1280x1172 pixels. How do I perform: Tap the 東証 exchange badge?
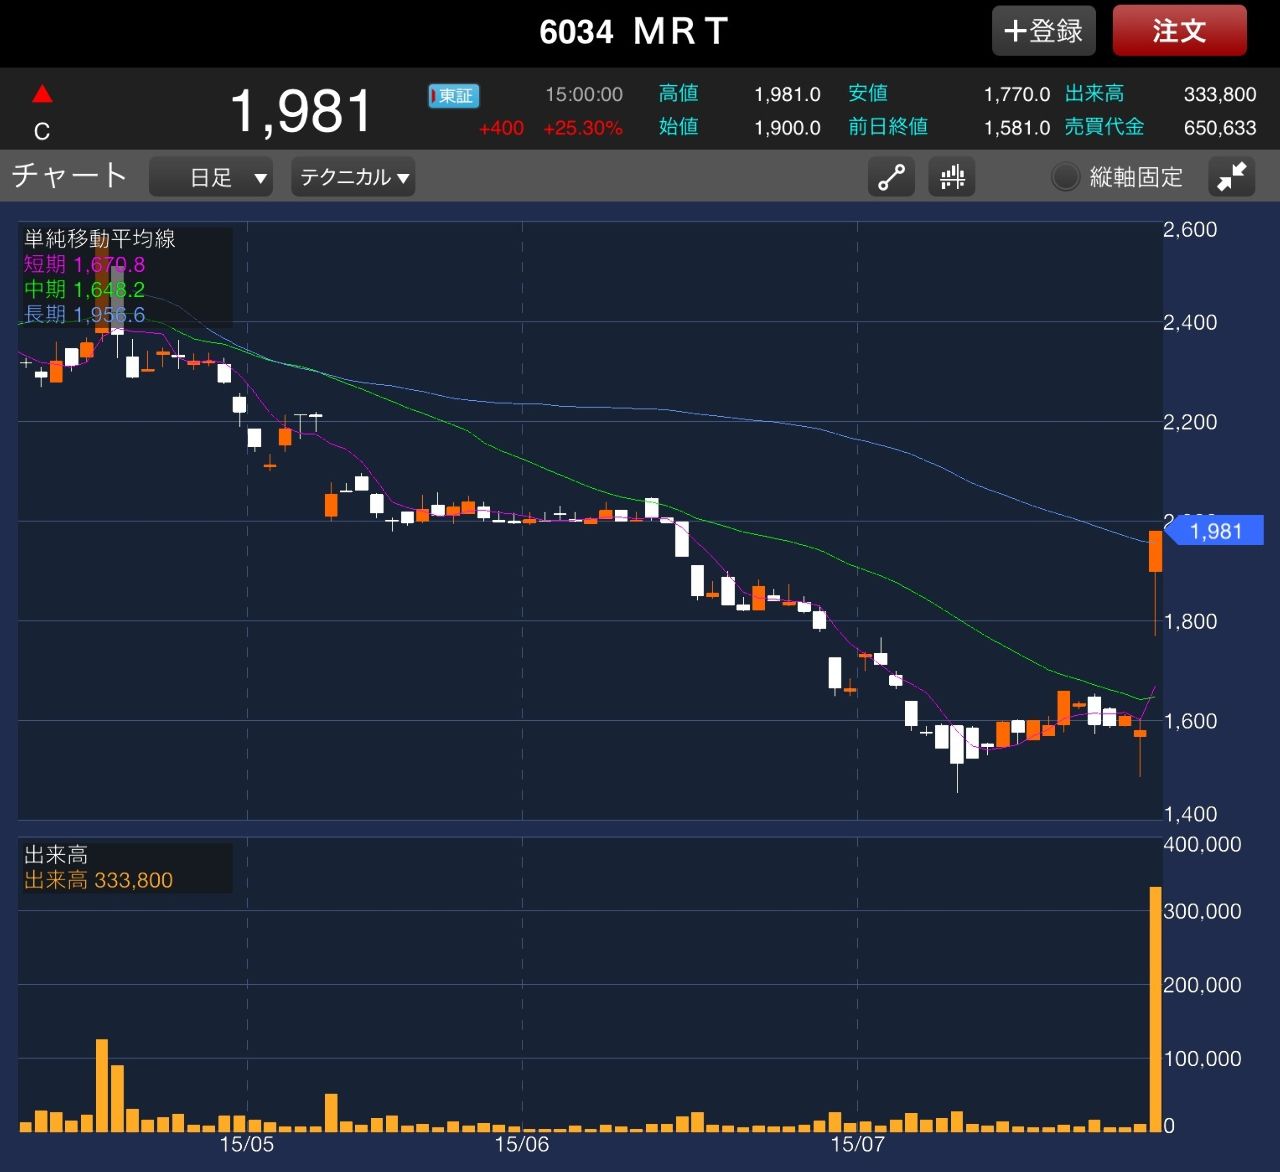pos(454,96)
